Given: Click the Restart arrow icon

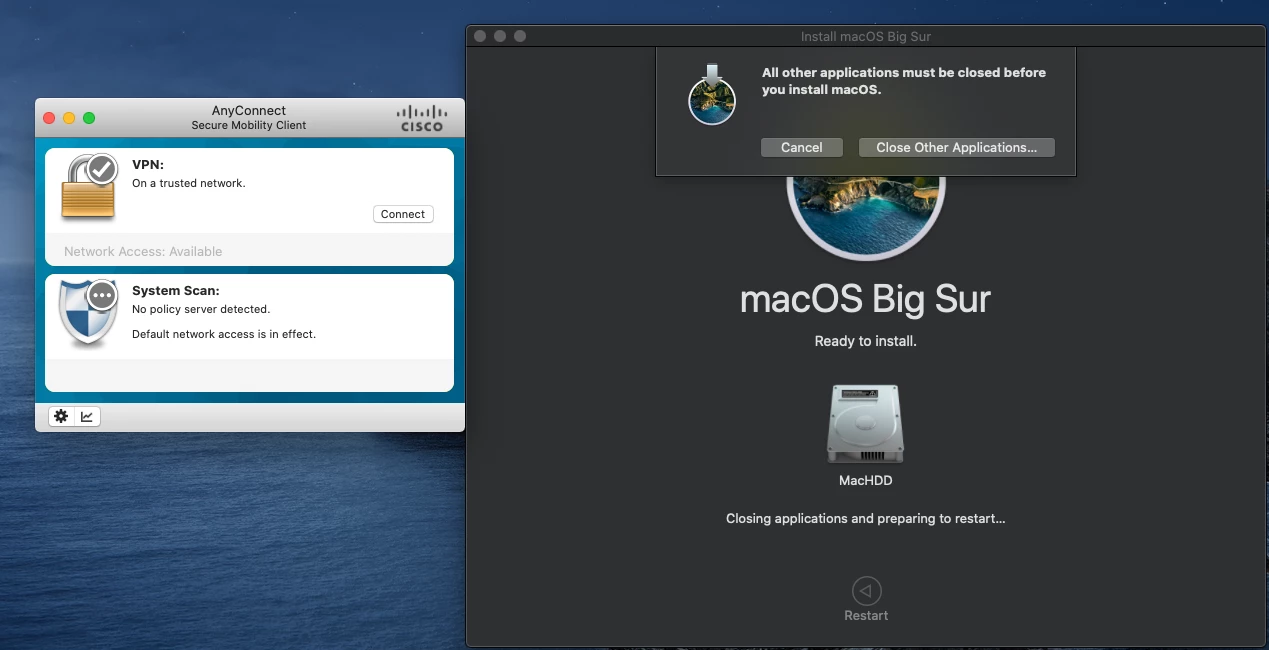Looking at the screenshot, I should (866, 590).
